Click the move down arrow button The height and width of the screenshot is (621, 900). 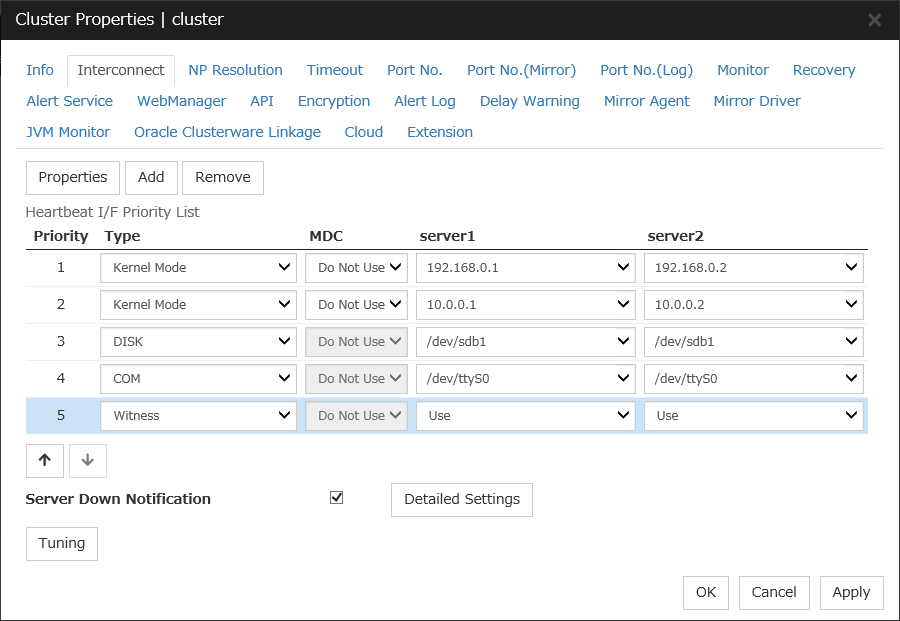pos(88,460)
